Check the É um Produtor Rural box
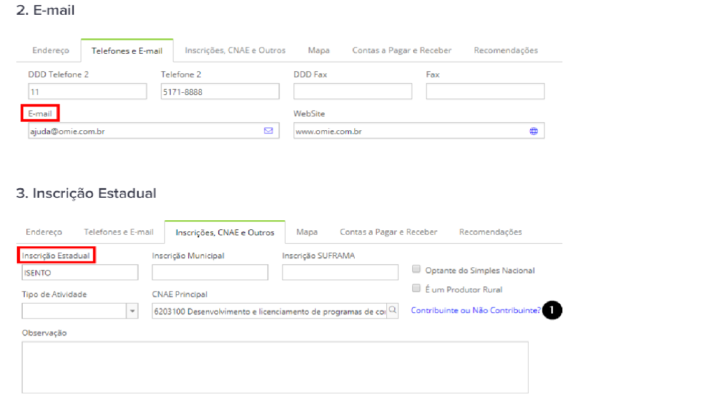 [x=416, y=289]
